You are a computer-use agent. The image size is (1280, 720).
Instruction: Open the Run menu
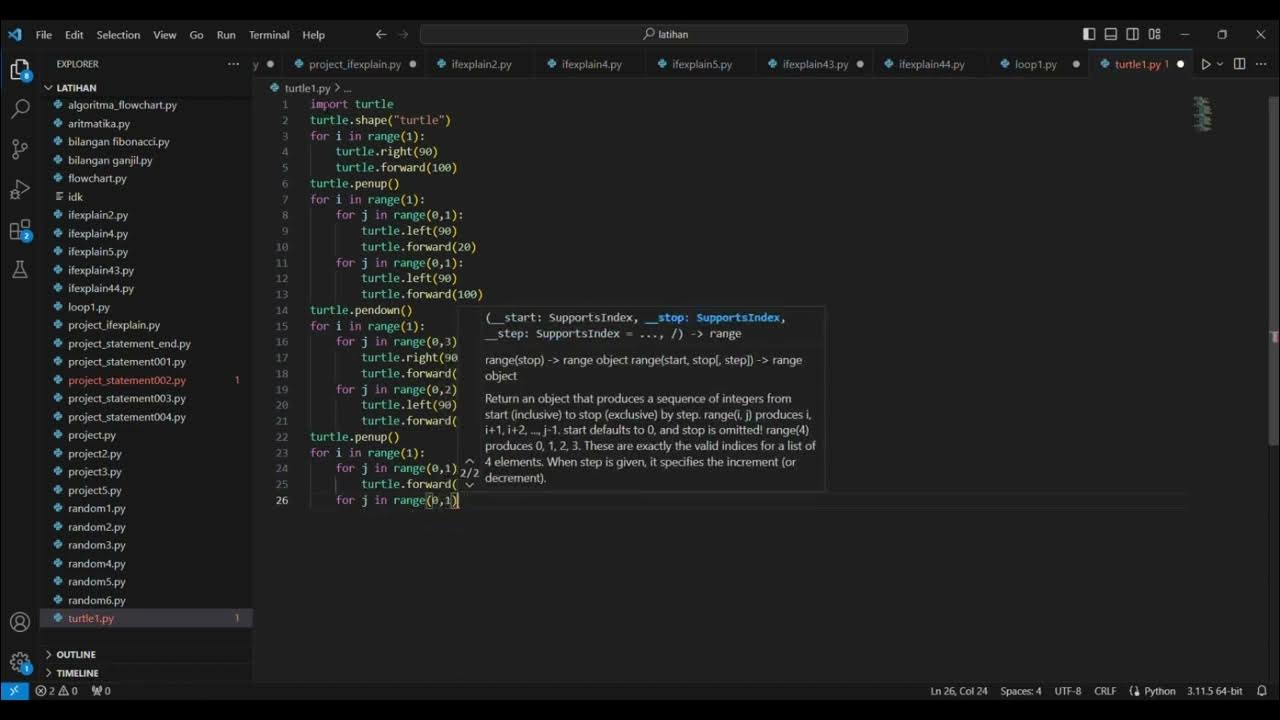coord(226,34)
